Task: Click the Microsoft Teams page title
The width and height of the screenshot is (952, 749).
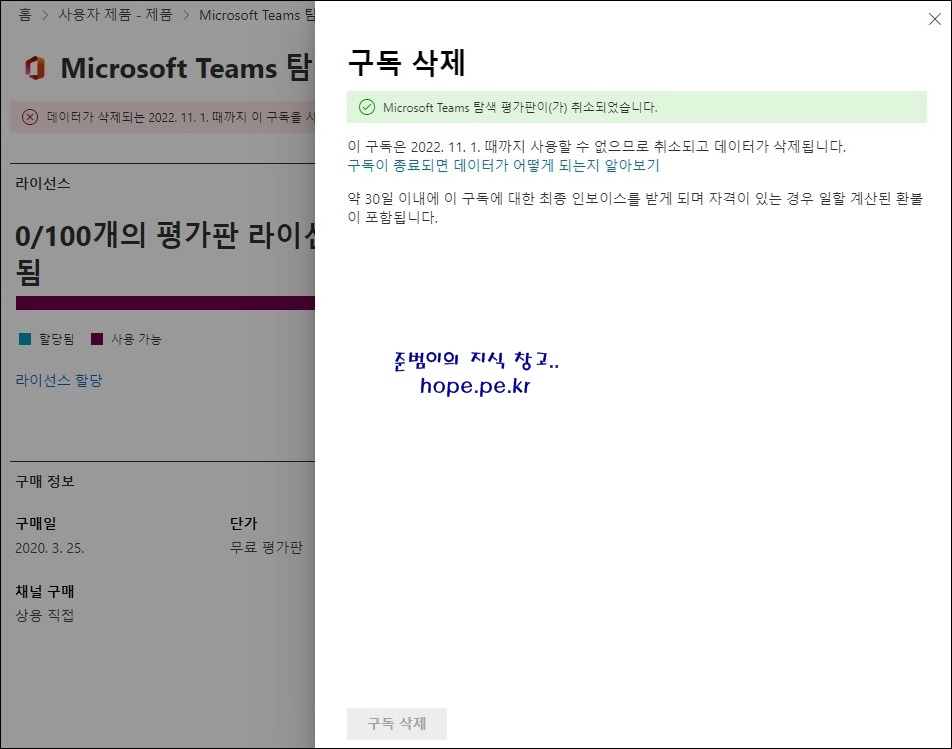Action: coord(186,68)
